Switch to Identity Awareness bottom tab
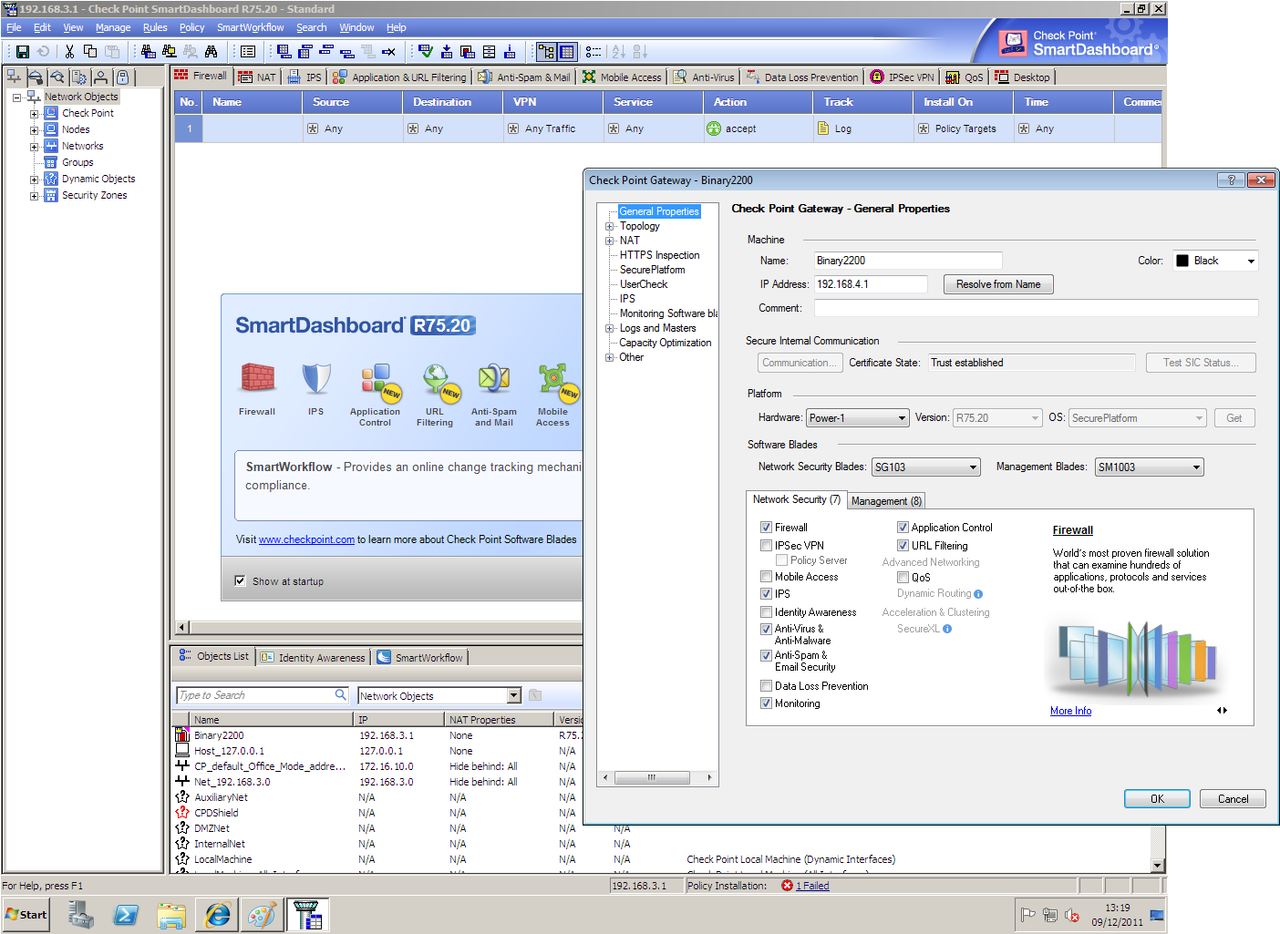Screen dimensions: 1280x934 313,657
